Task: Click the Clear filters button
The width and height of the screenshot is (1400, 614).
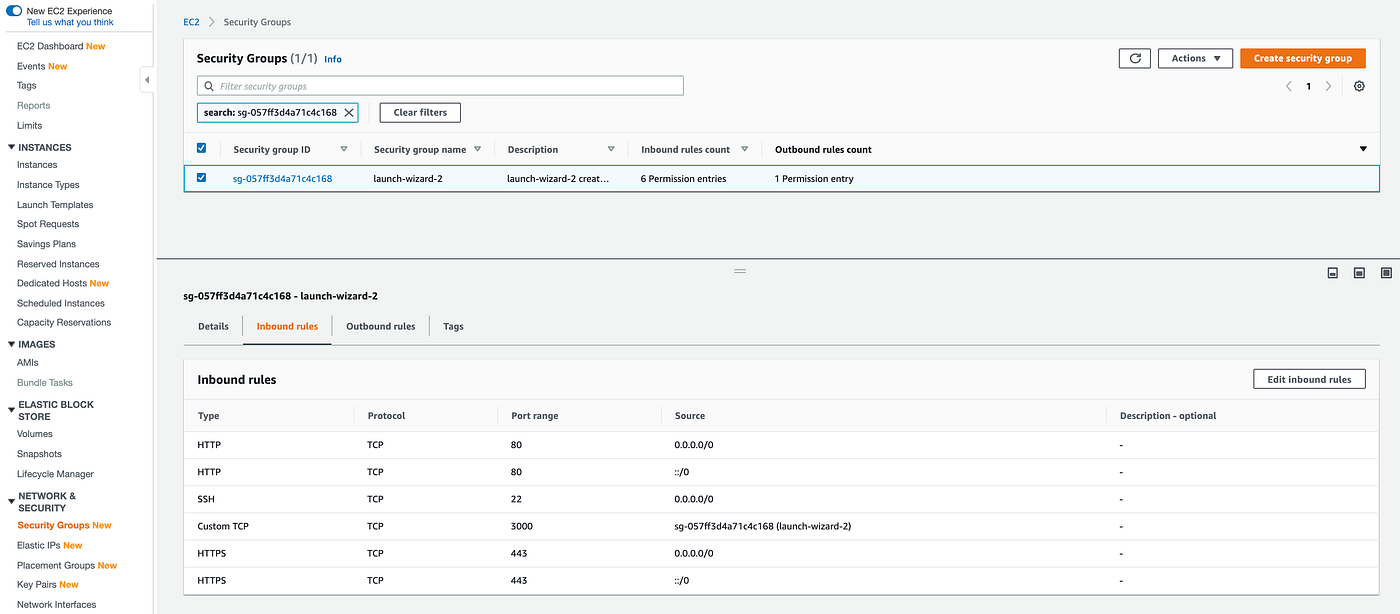Action: point(420,112)
